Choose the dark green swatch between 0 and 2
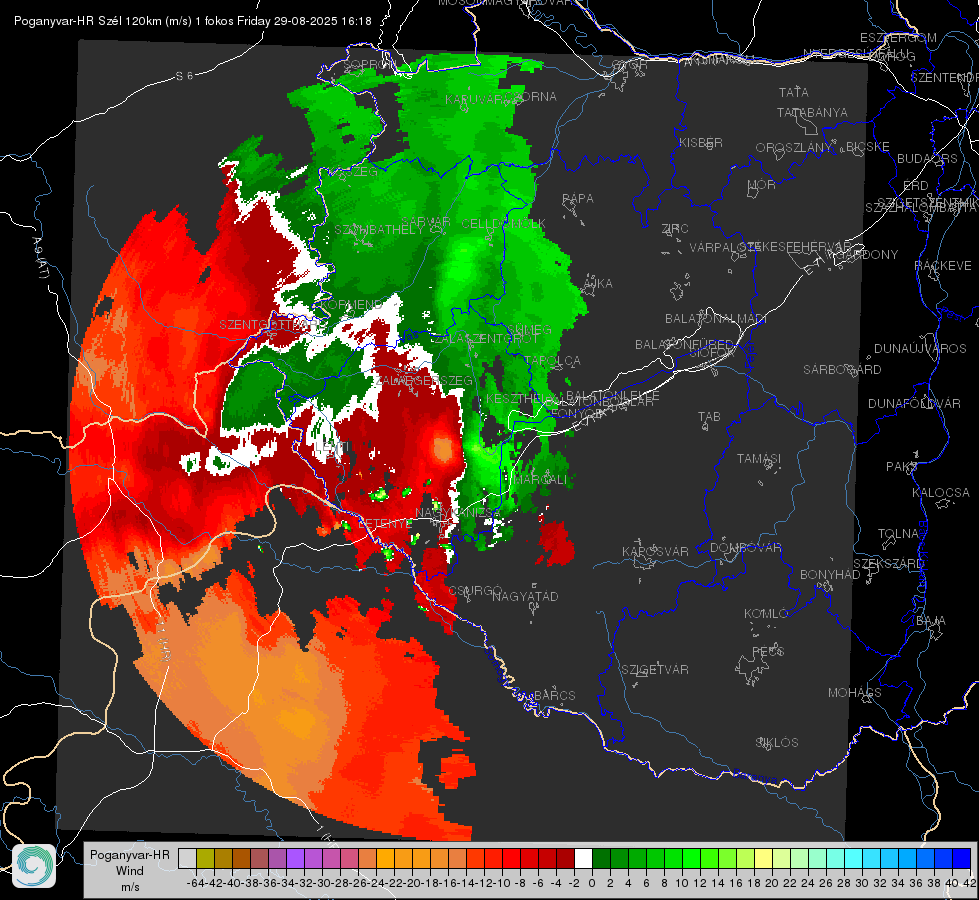Image resolution: width=979 pixels, height=900 pixels. (x=601, y=859)
